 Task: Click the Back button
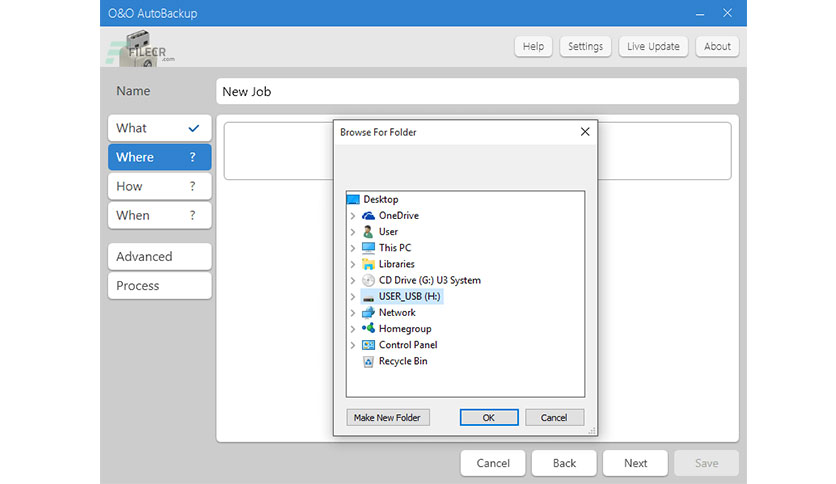tap(564, 463)
